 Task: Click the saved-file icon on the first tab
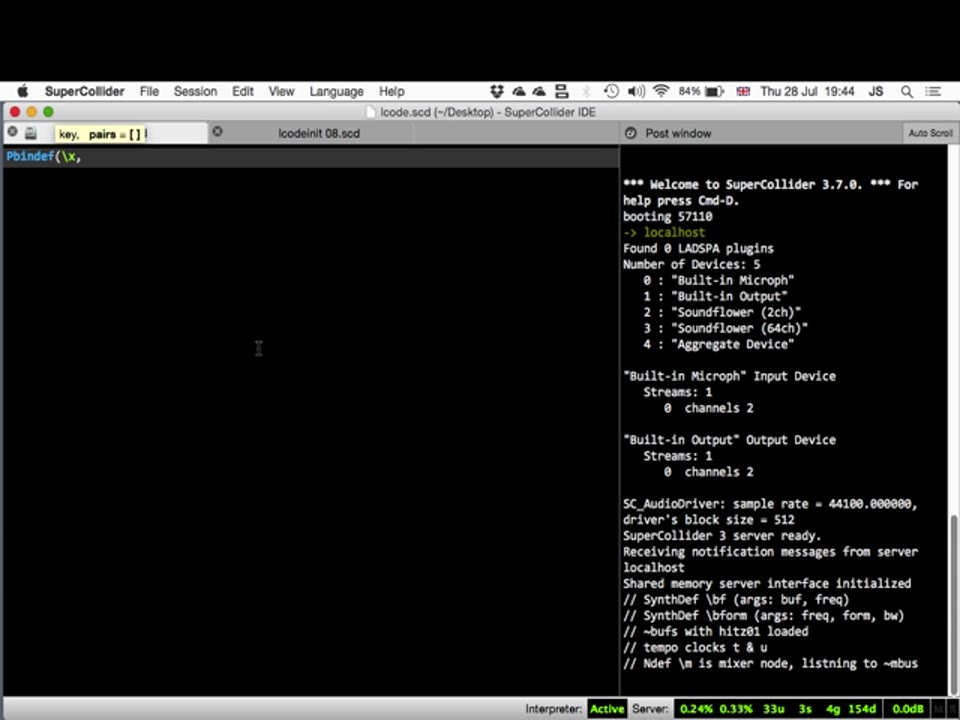[31, 133]
